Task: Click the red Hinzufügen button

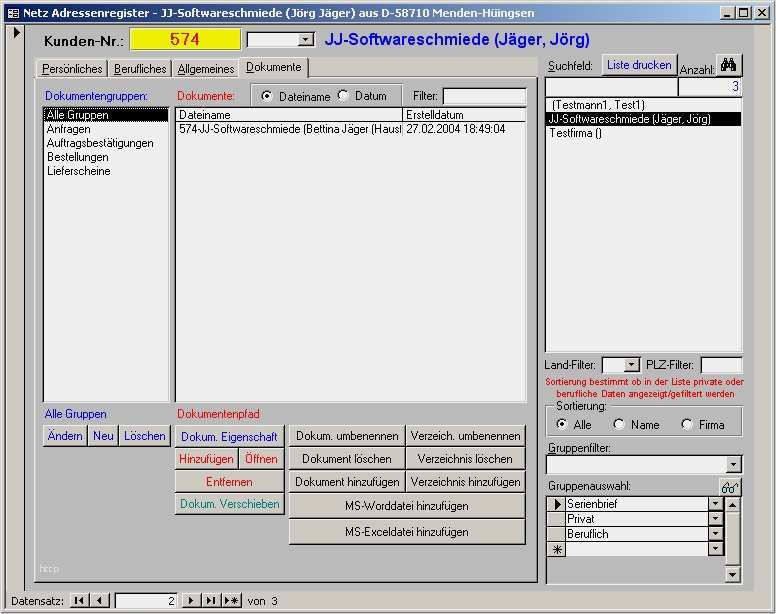Action: pos(206,459)
